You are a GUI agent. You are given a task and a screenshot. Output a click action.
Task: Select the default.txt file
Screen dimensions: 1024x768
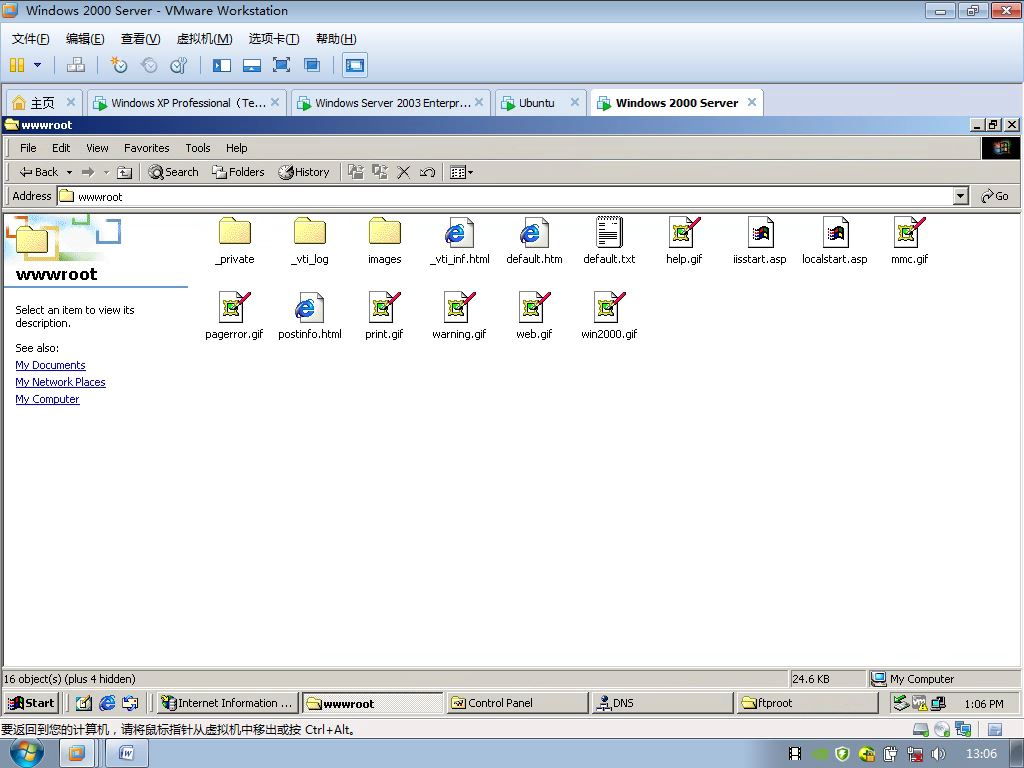609,241
